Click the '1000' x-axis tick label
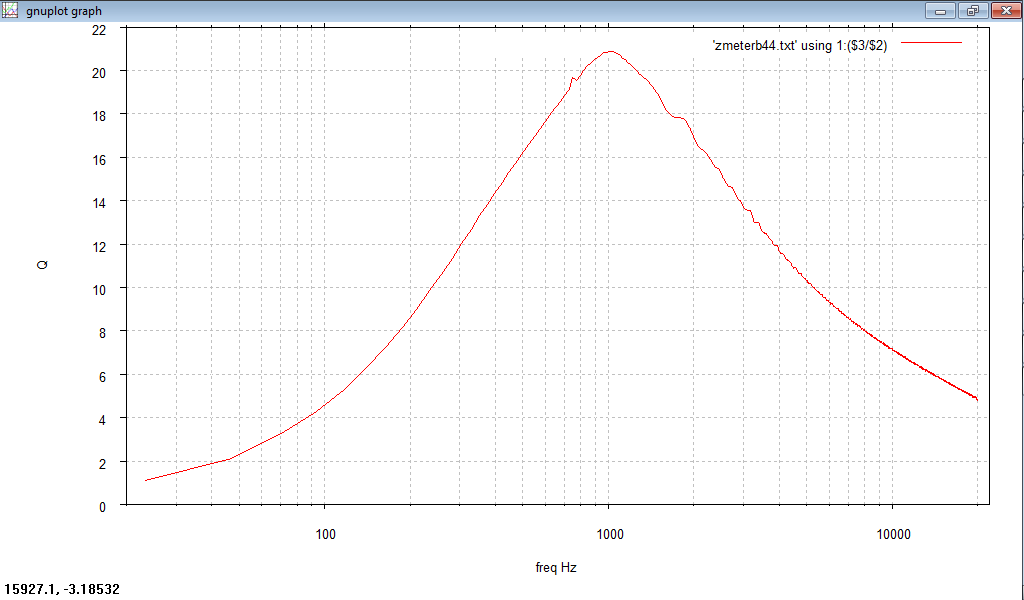The image size is (1024, 600). pyautogui.click(x=609, y=534)
